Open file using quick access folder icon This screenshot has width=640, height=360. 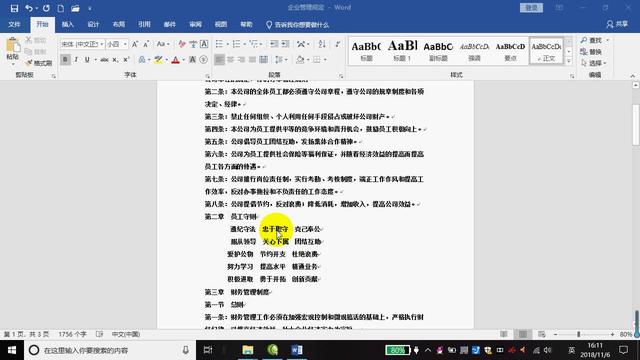coord(75,8)
